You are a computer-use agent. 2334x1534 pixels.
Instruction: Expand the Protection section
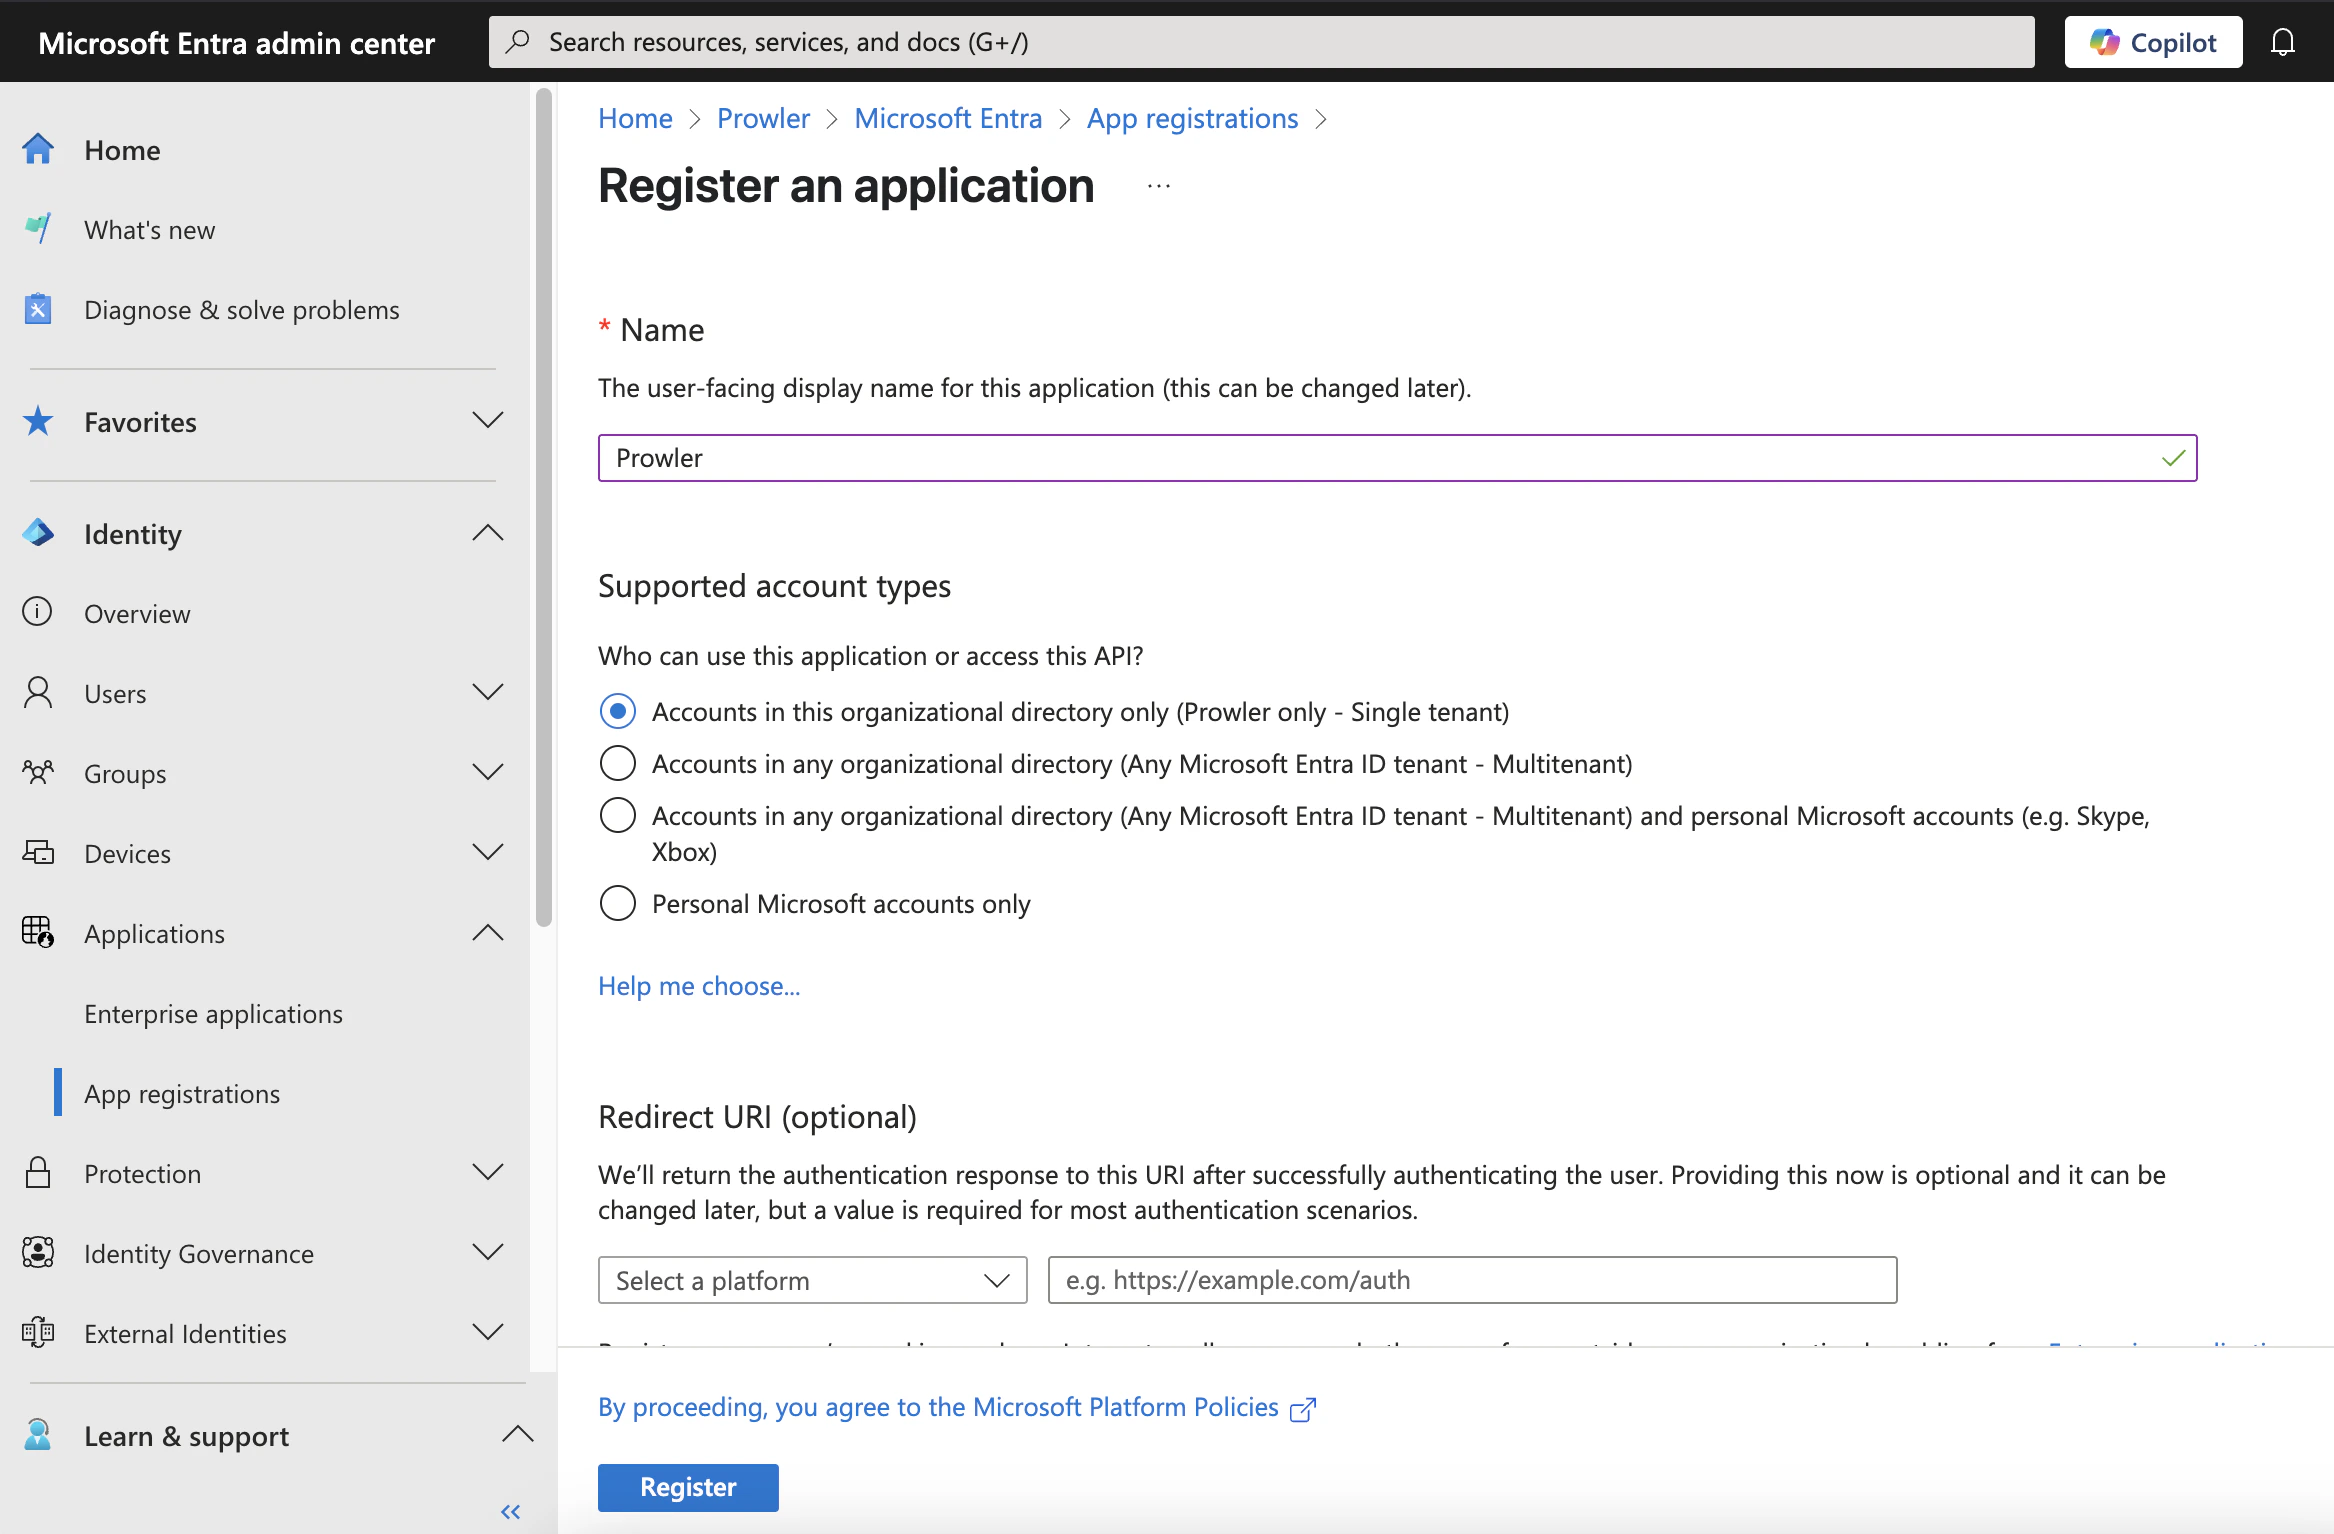tap(487, 1172)
